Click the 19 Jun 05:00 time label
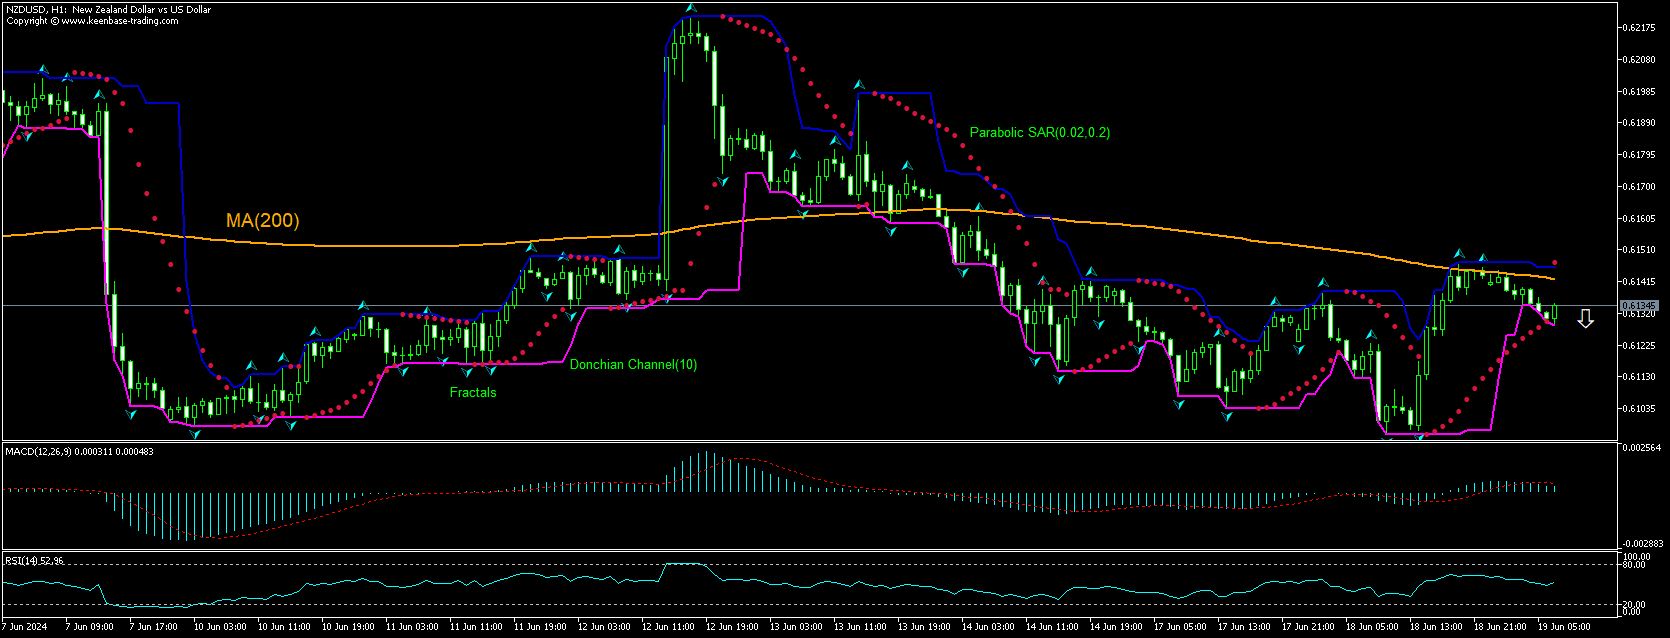Image resolution: width=1670 pixels, height=638 pixels. point(1565,627)
